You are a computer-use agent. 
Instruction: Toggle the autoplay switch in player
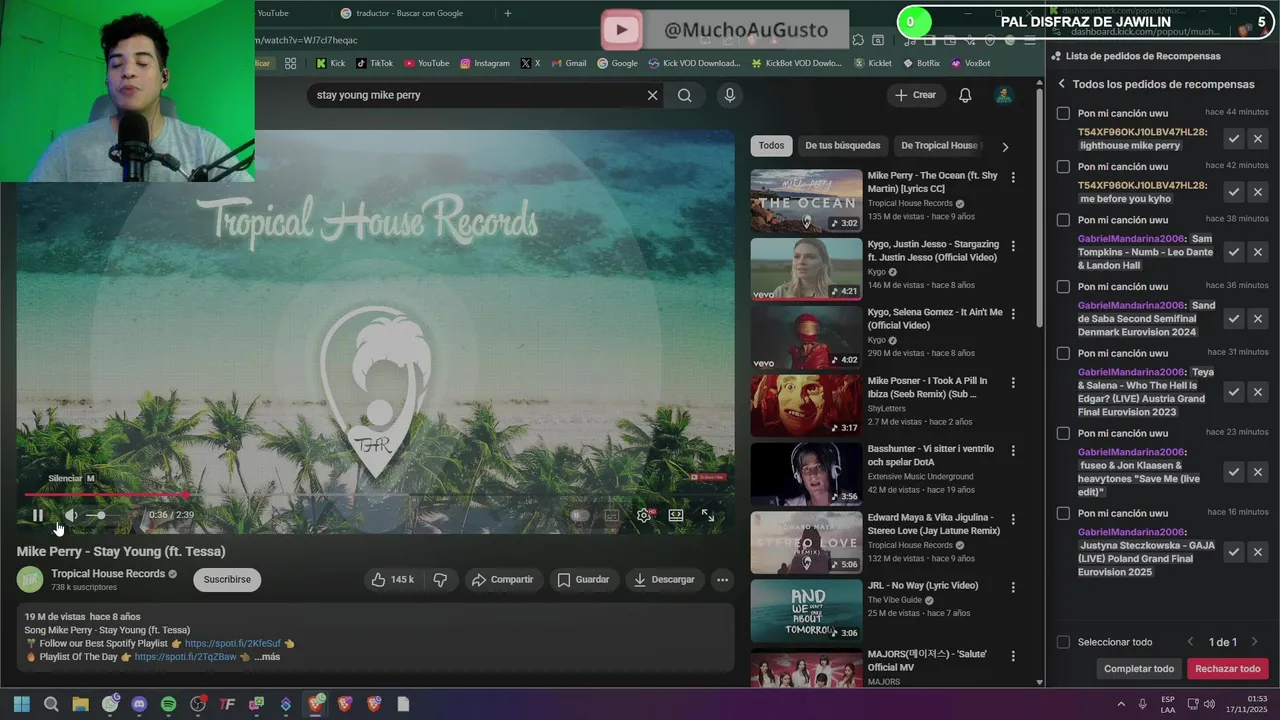click(x=578, y=515)
